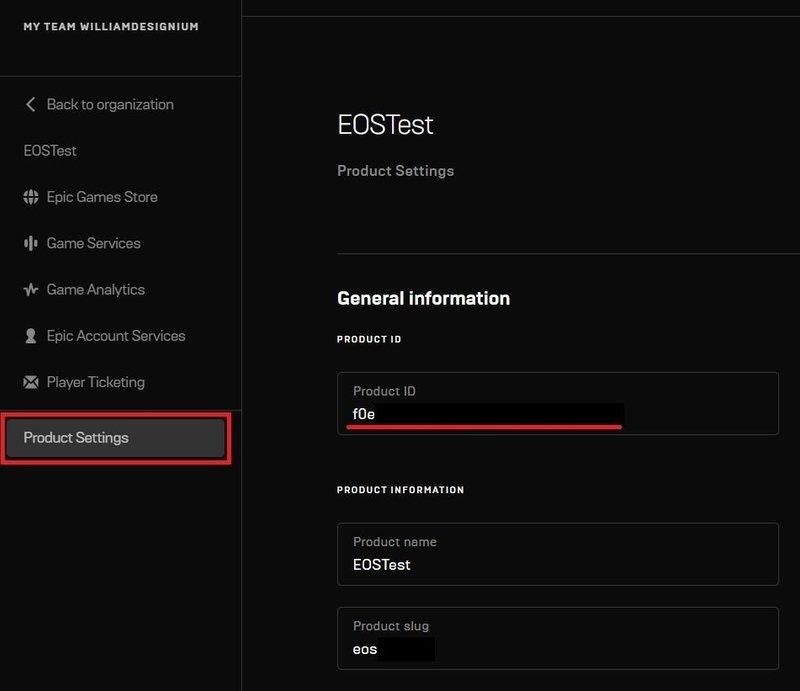Click the Player Ticketing envelope icon
The height and width of the screenshot is (691, 800).
tap(31, 382)
